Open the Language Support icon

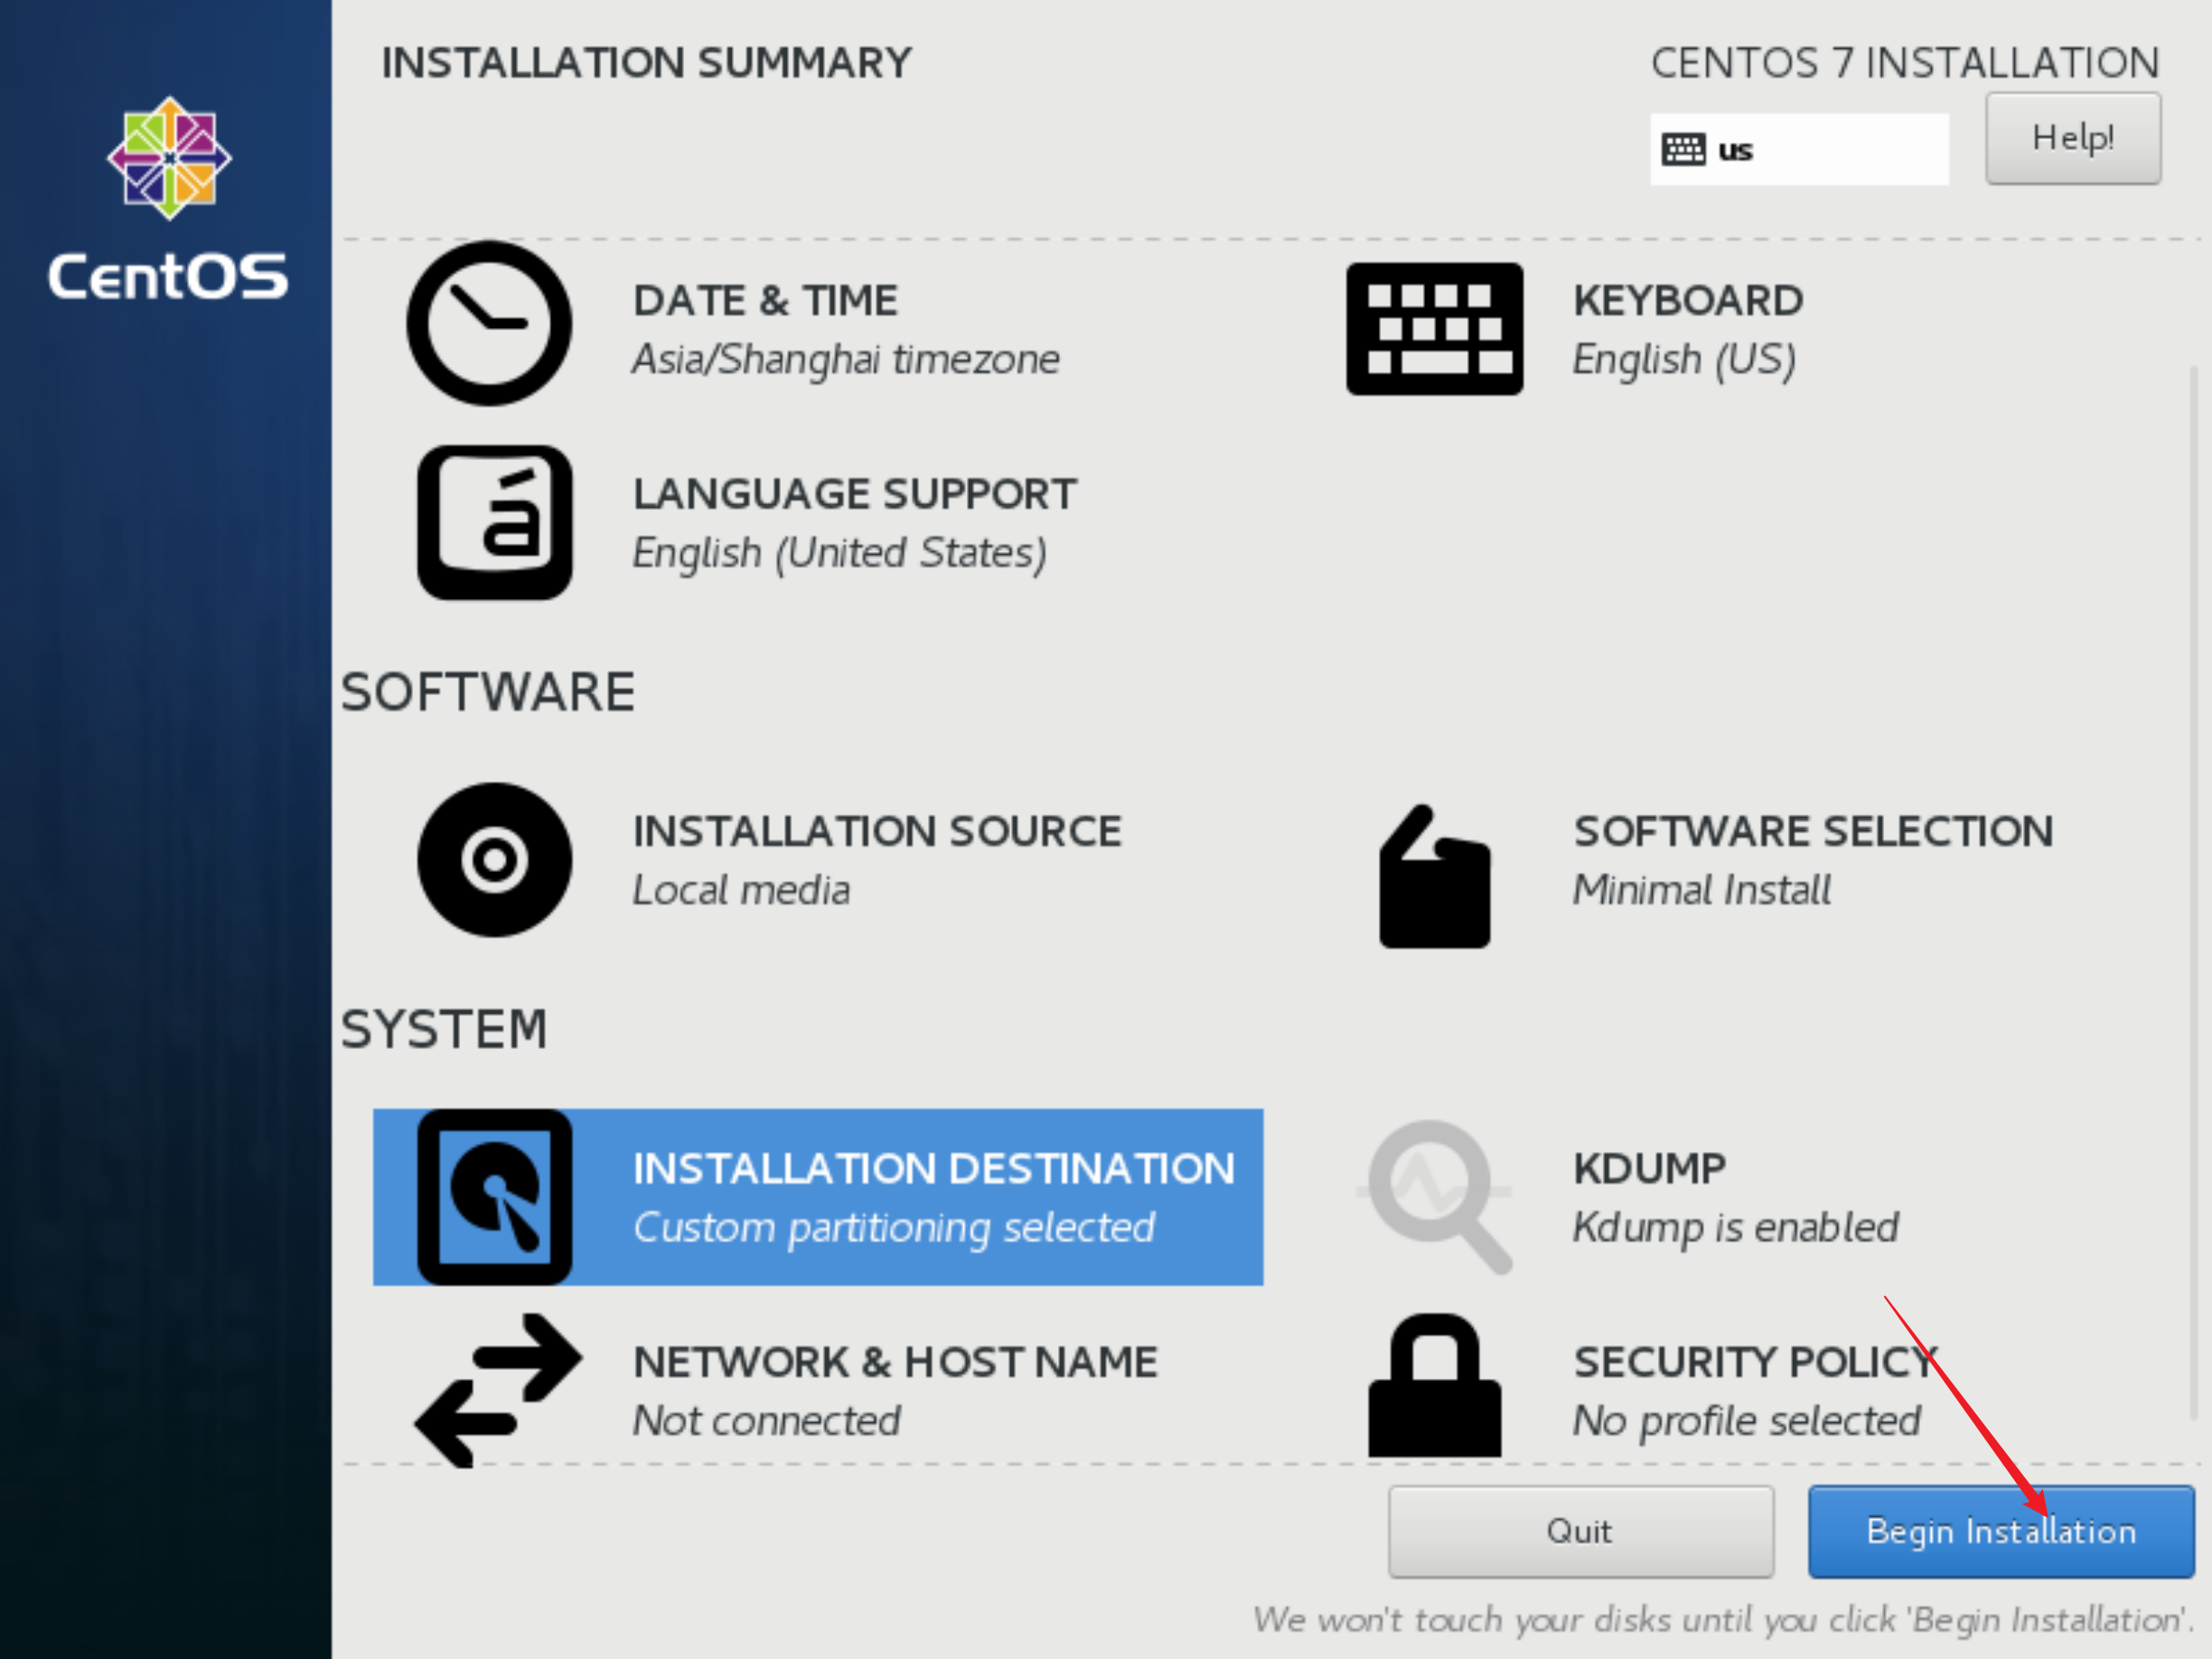pyautogui.click(x=495, y=523)
